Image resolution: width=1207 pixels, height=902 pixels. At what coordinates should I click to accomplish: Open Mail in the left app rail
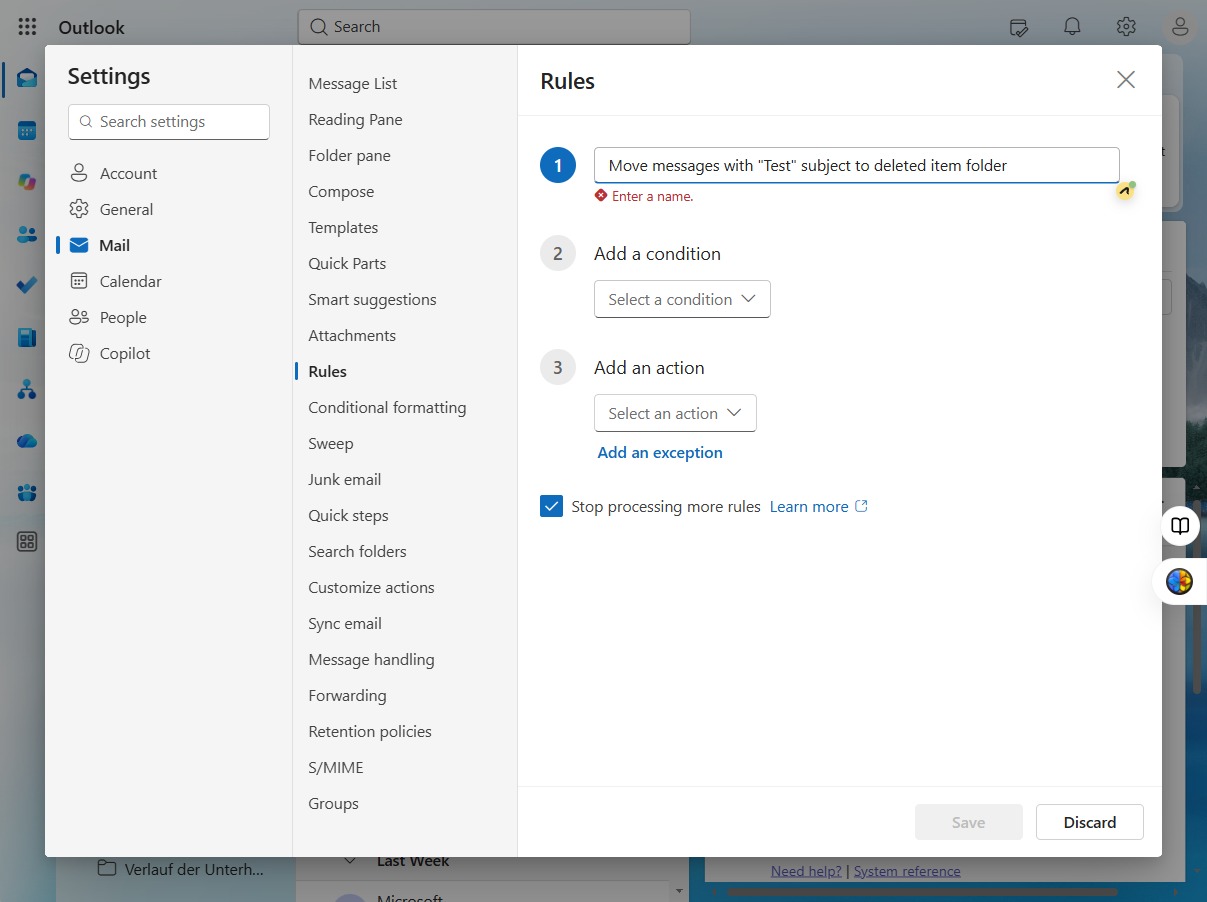27,78
